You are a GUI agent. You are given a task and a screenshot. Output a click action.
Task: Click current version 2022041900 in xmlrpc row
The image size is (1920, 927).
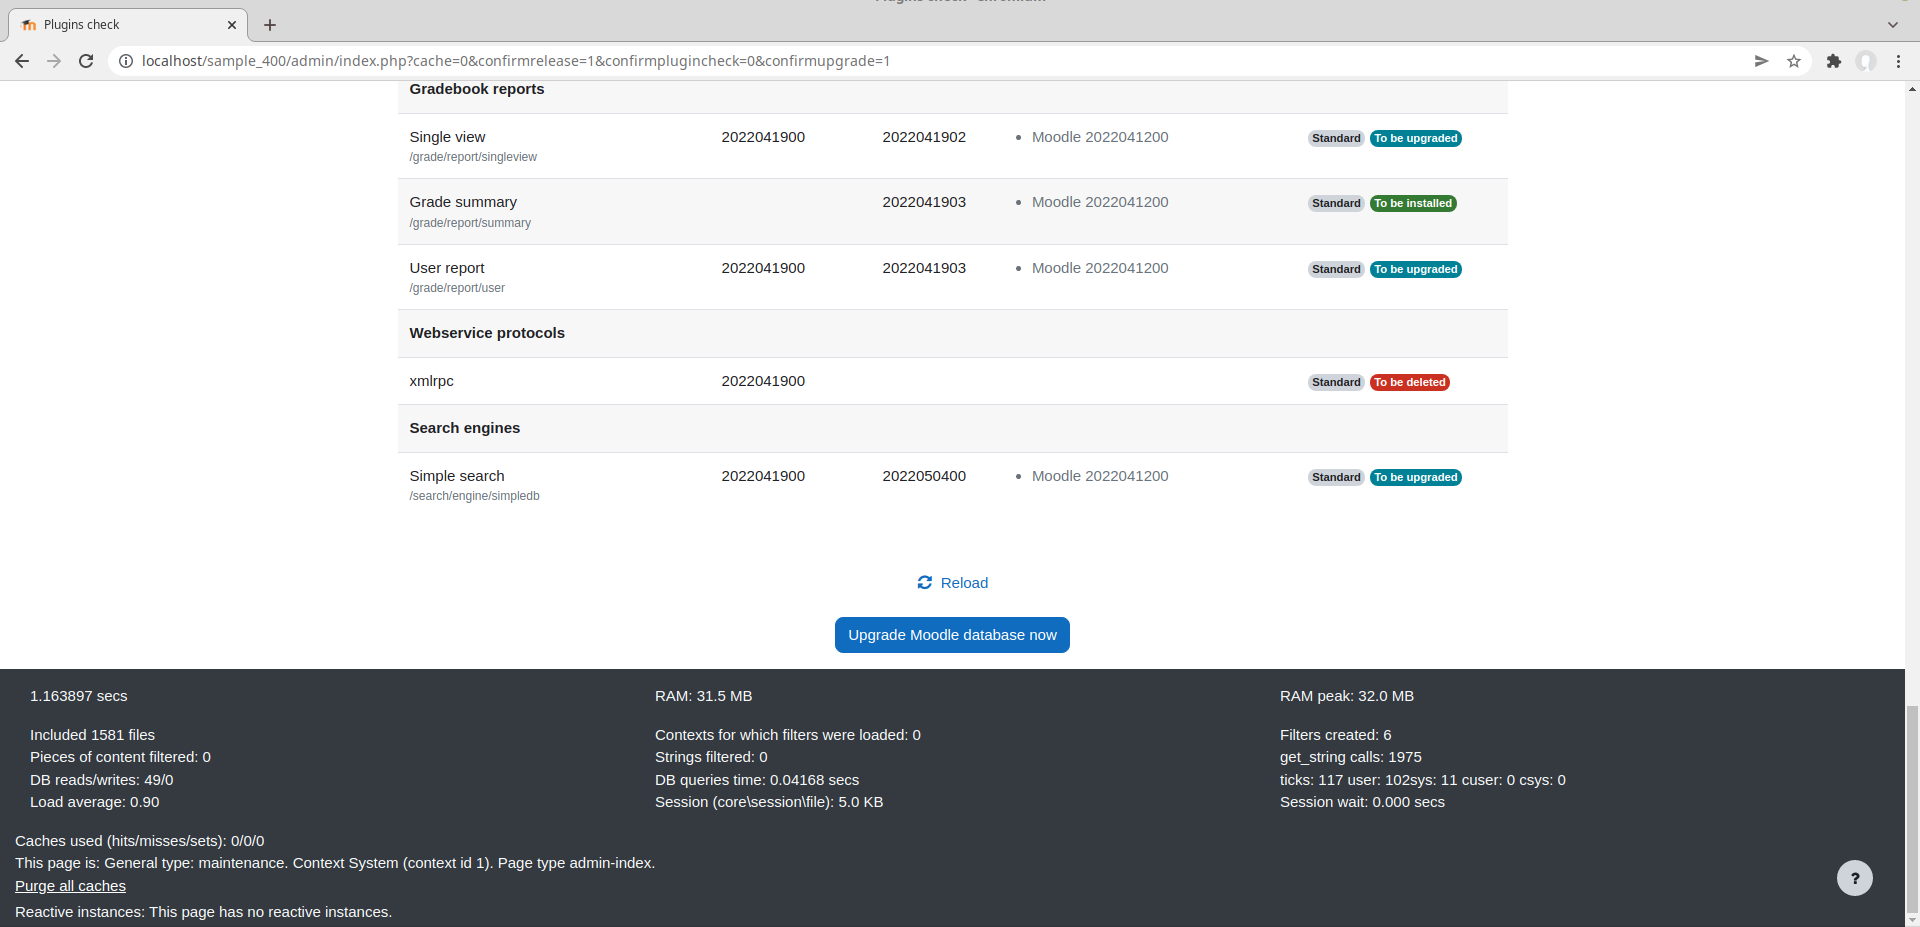point(763,381)
